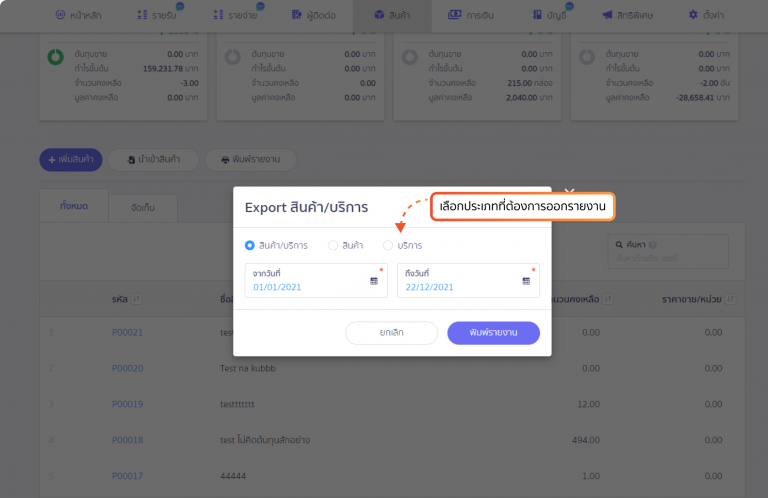Screen dimensions: 768x498
Task: Switch to the จัดเก็บ tab
Action: pyautogui.click(x=143, y=207)
